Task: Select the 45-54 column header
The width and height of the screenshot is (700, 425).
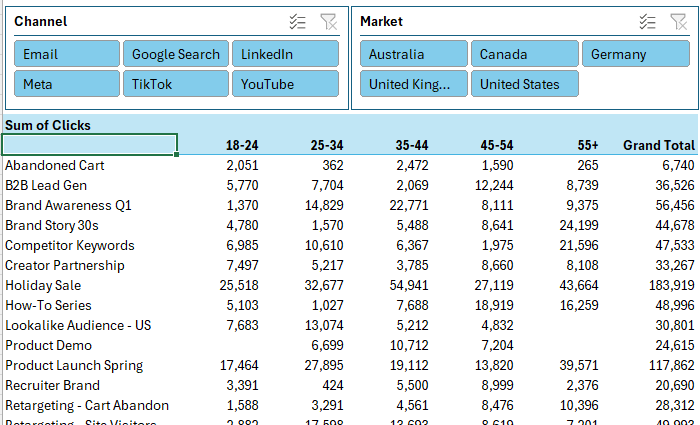Action: (x=496, y=145)
